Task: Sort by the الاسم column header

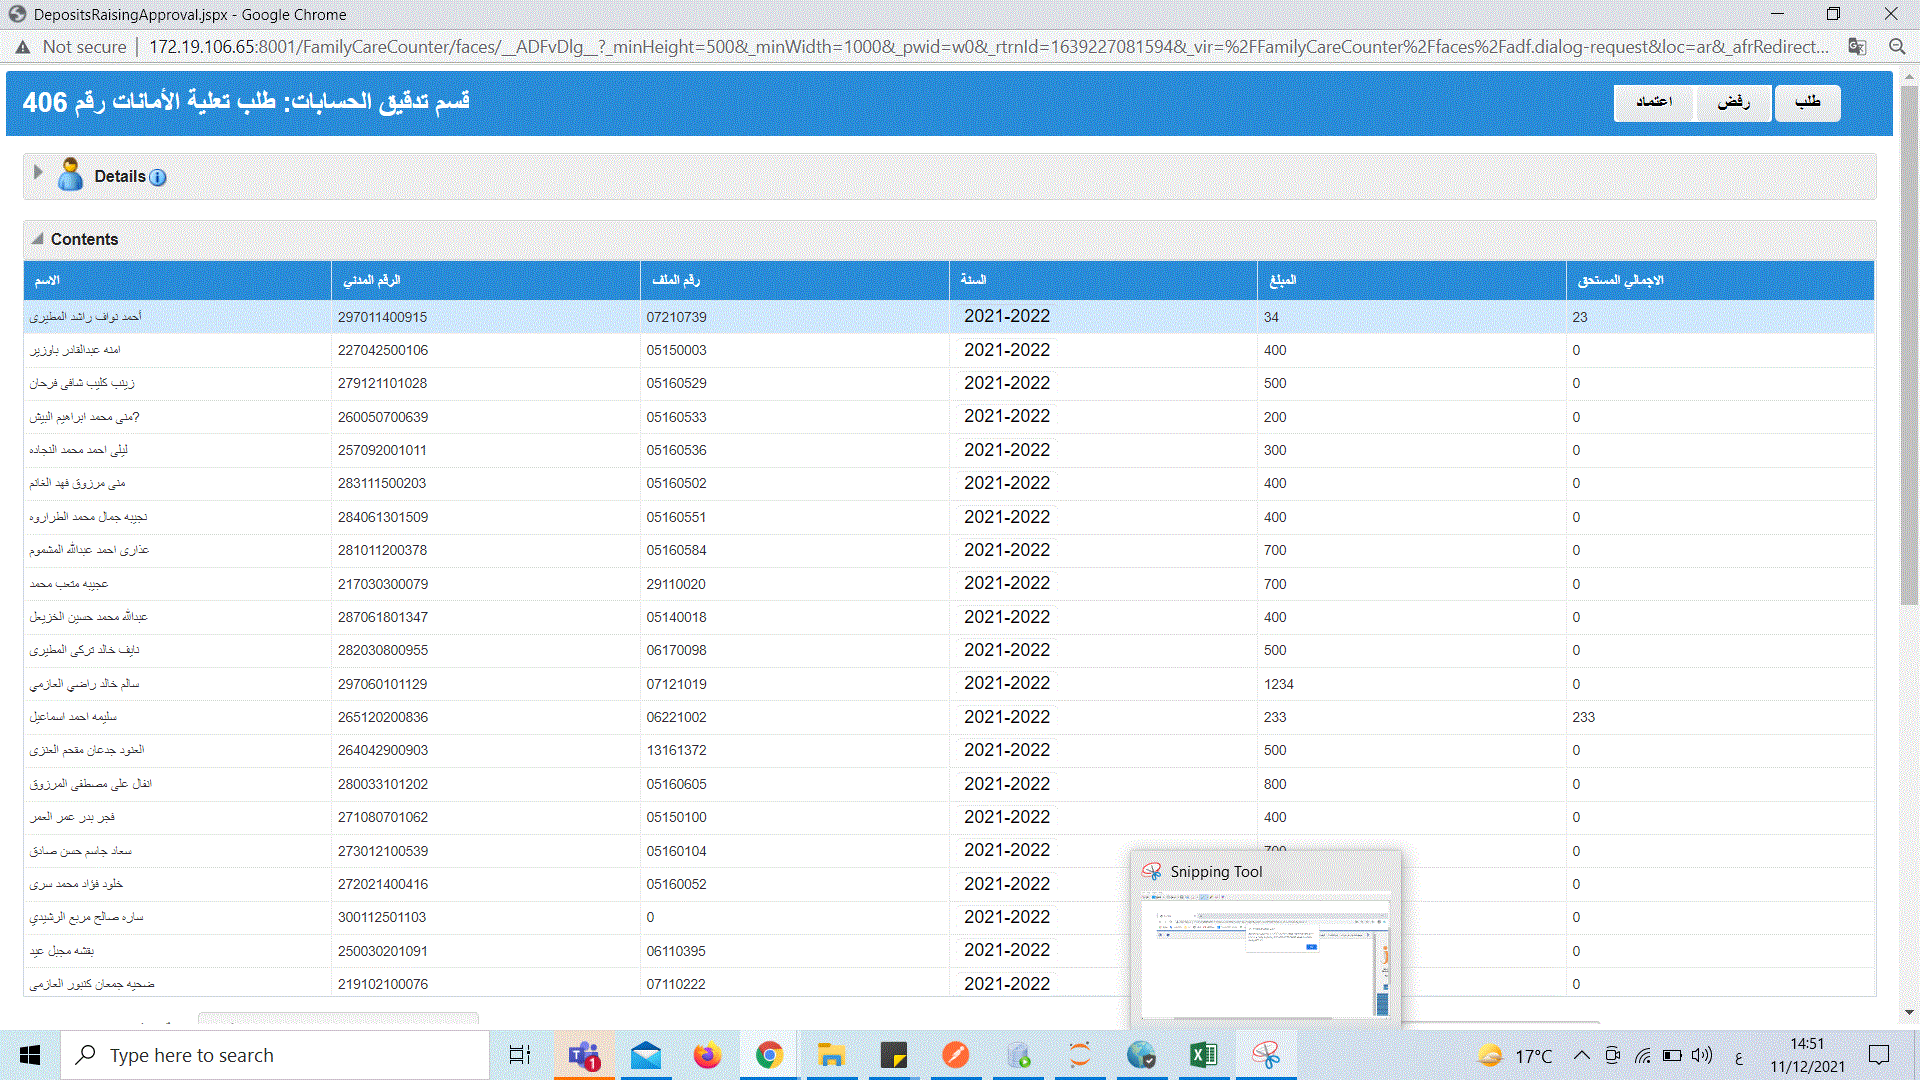Action: (x=177, y=280)
